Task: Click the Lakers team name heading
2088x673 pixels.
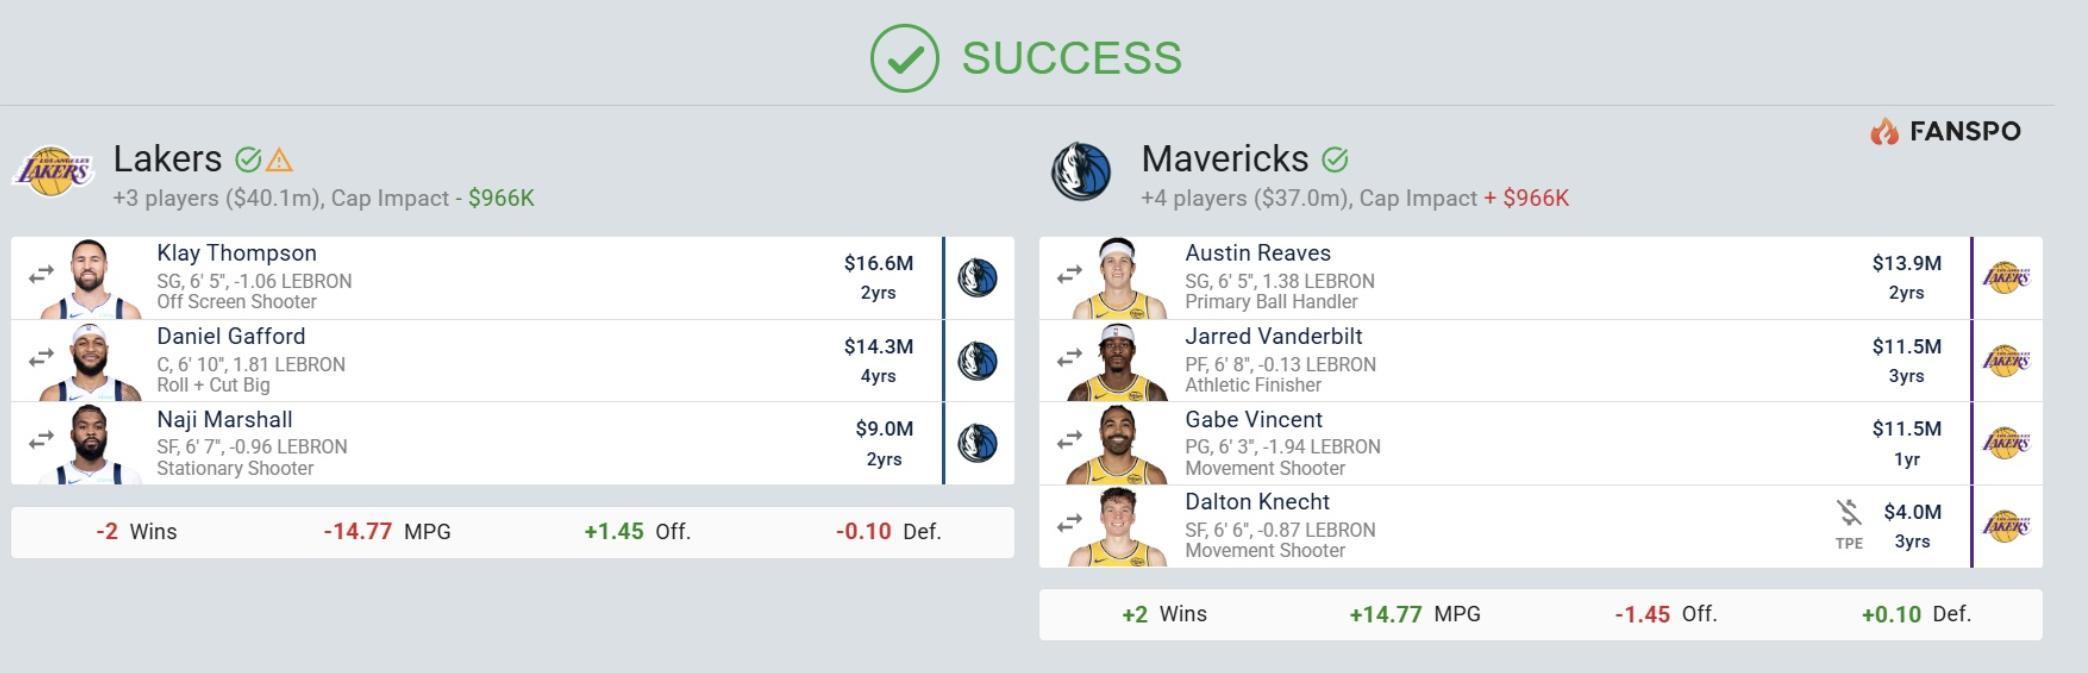Action: (167, 159)
